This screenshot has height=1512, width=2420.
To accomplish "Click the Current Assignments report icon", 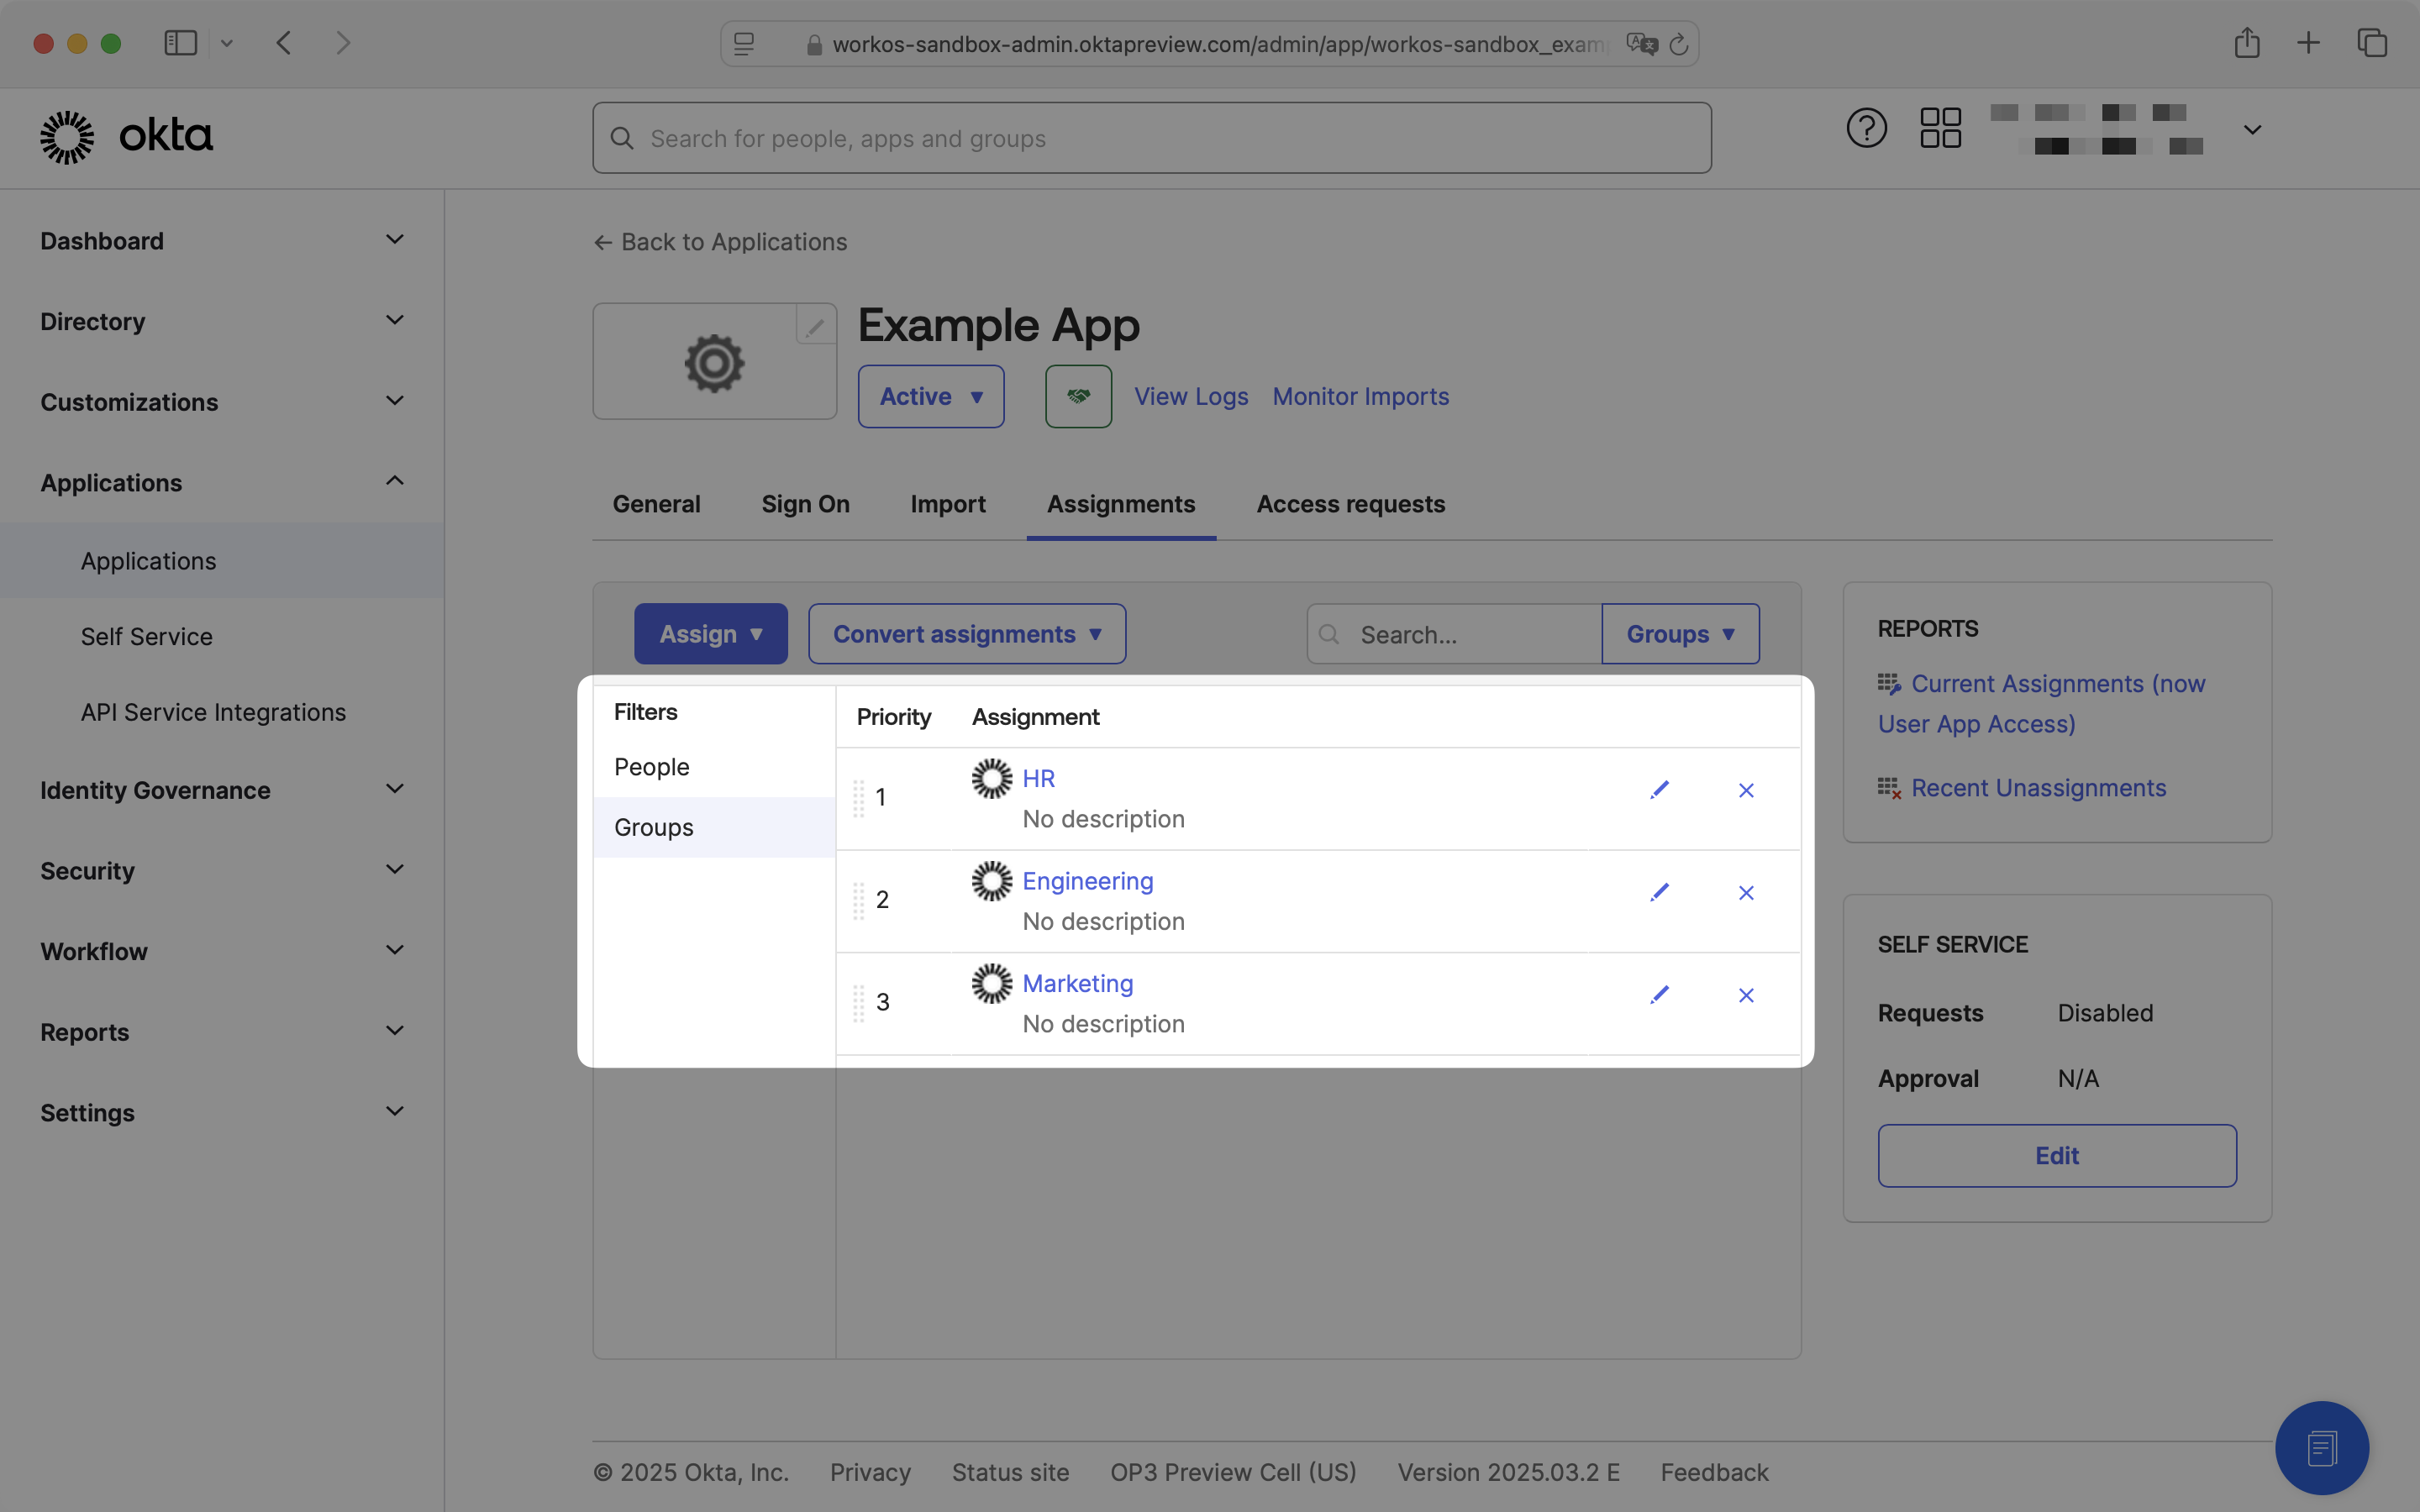I will click(x=1890, y=683).
